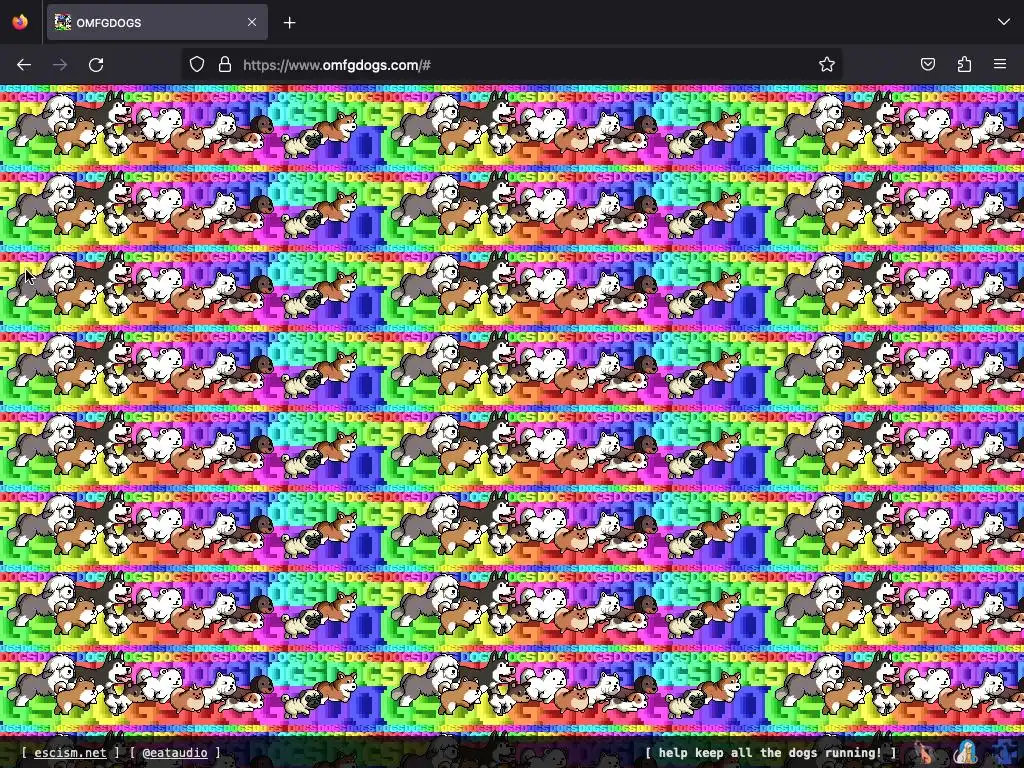The image size is (1024, 768).
Task: Follow the escism.net link
Action: pyautogui.click(x=70, y=753)
